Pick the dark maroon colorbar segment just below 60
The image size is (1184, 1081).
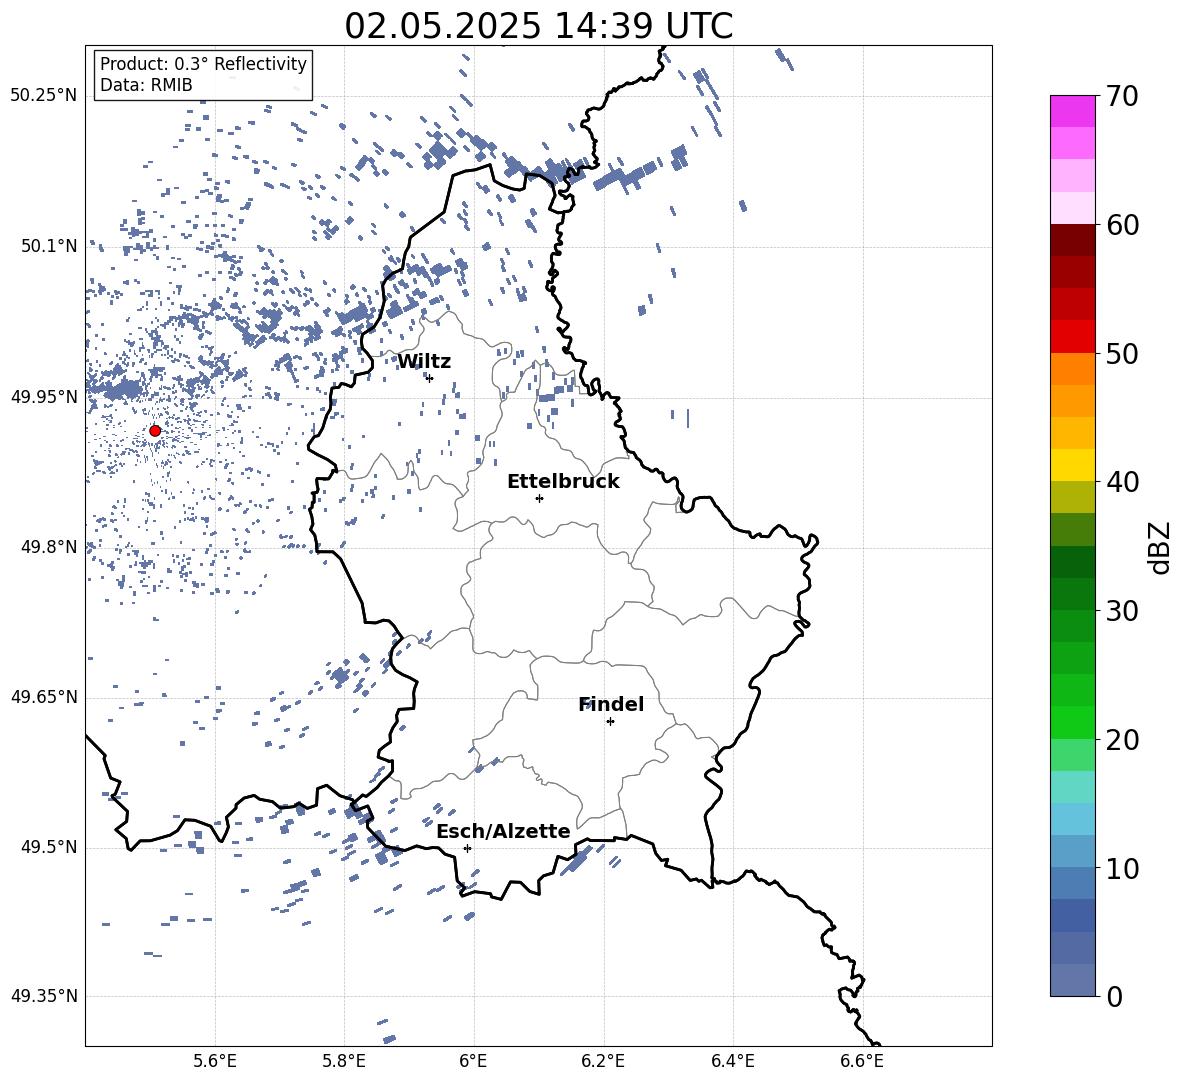(x=1073, y=241)
